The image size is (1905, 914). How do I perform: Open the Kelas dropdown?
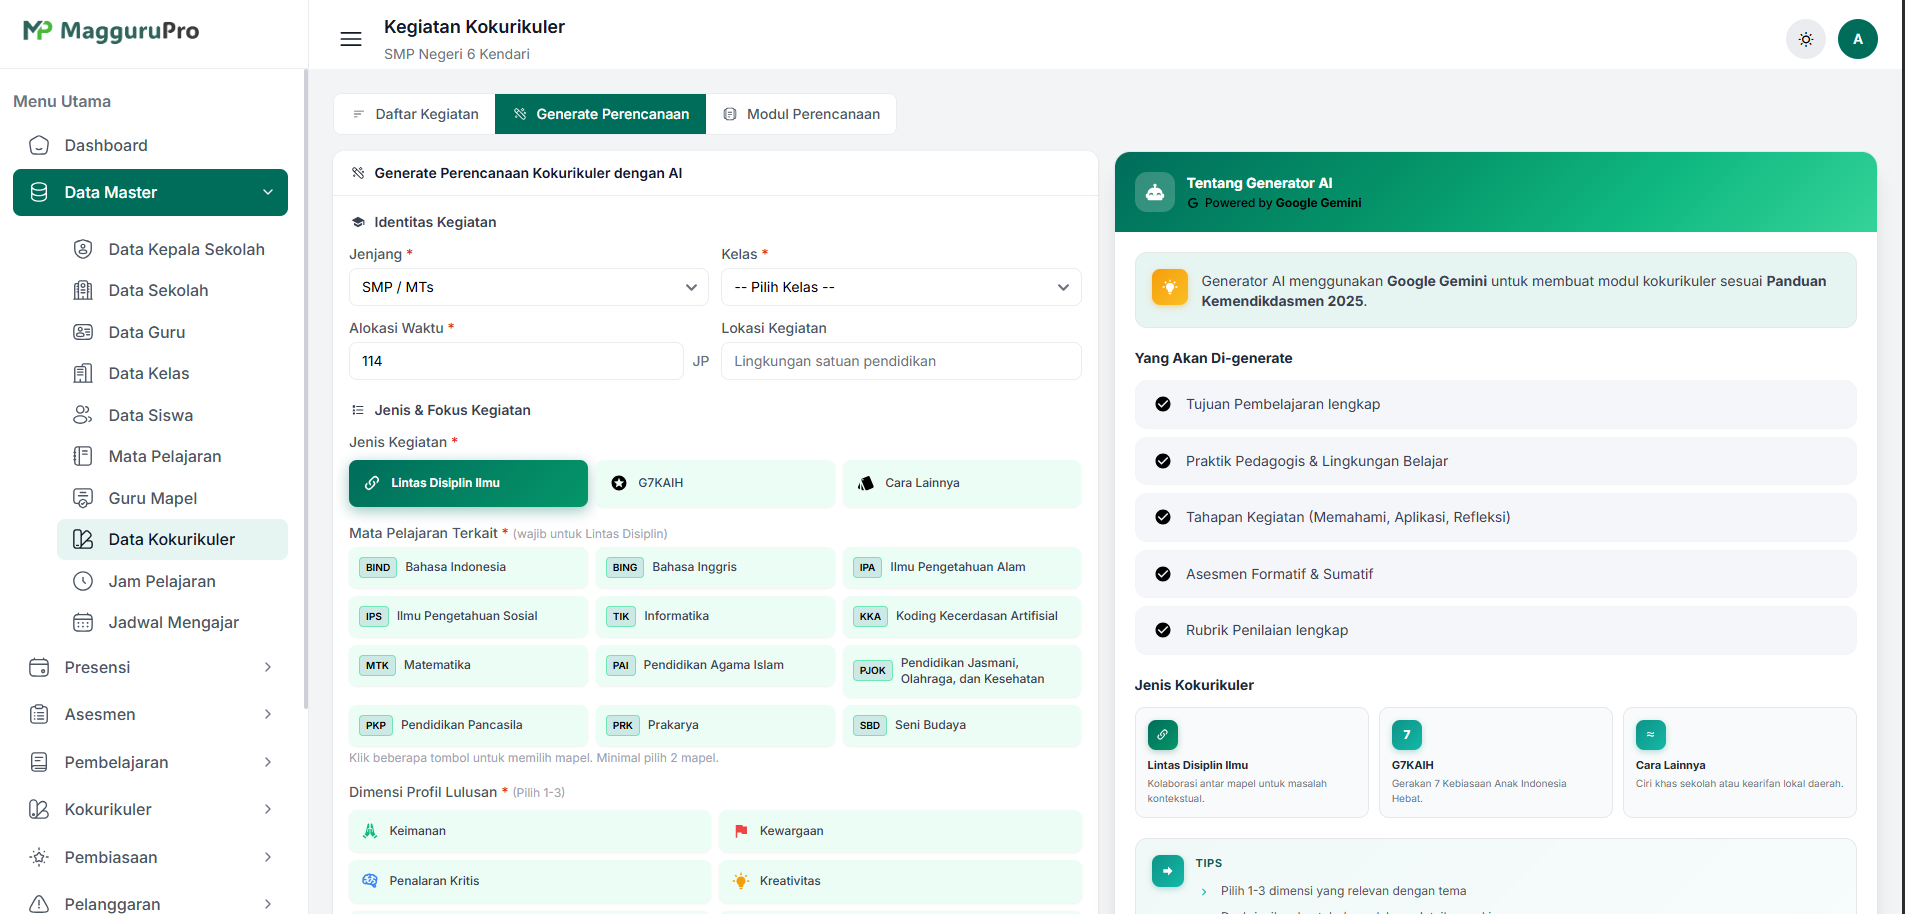(x=901, y=287)
